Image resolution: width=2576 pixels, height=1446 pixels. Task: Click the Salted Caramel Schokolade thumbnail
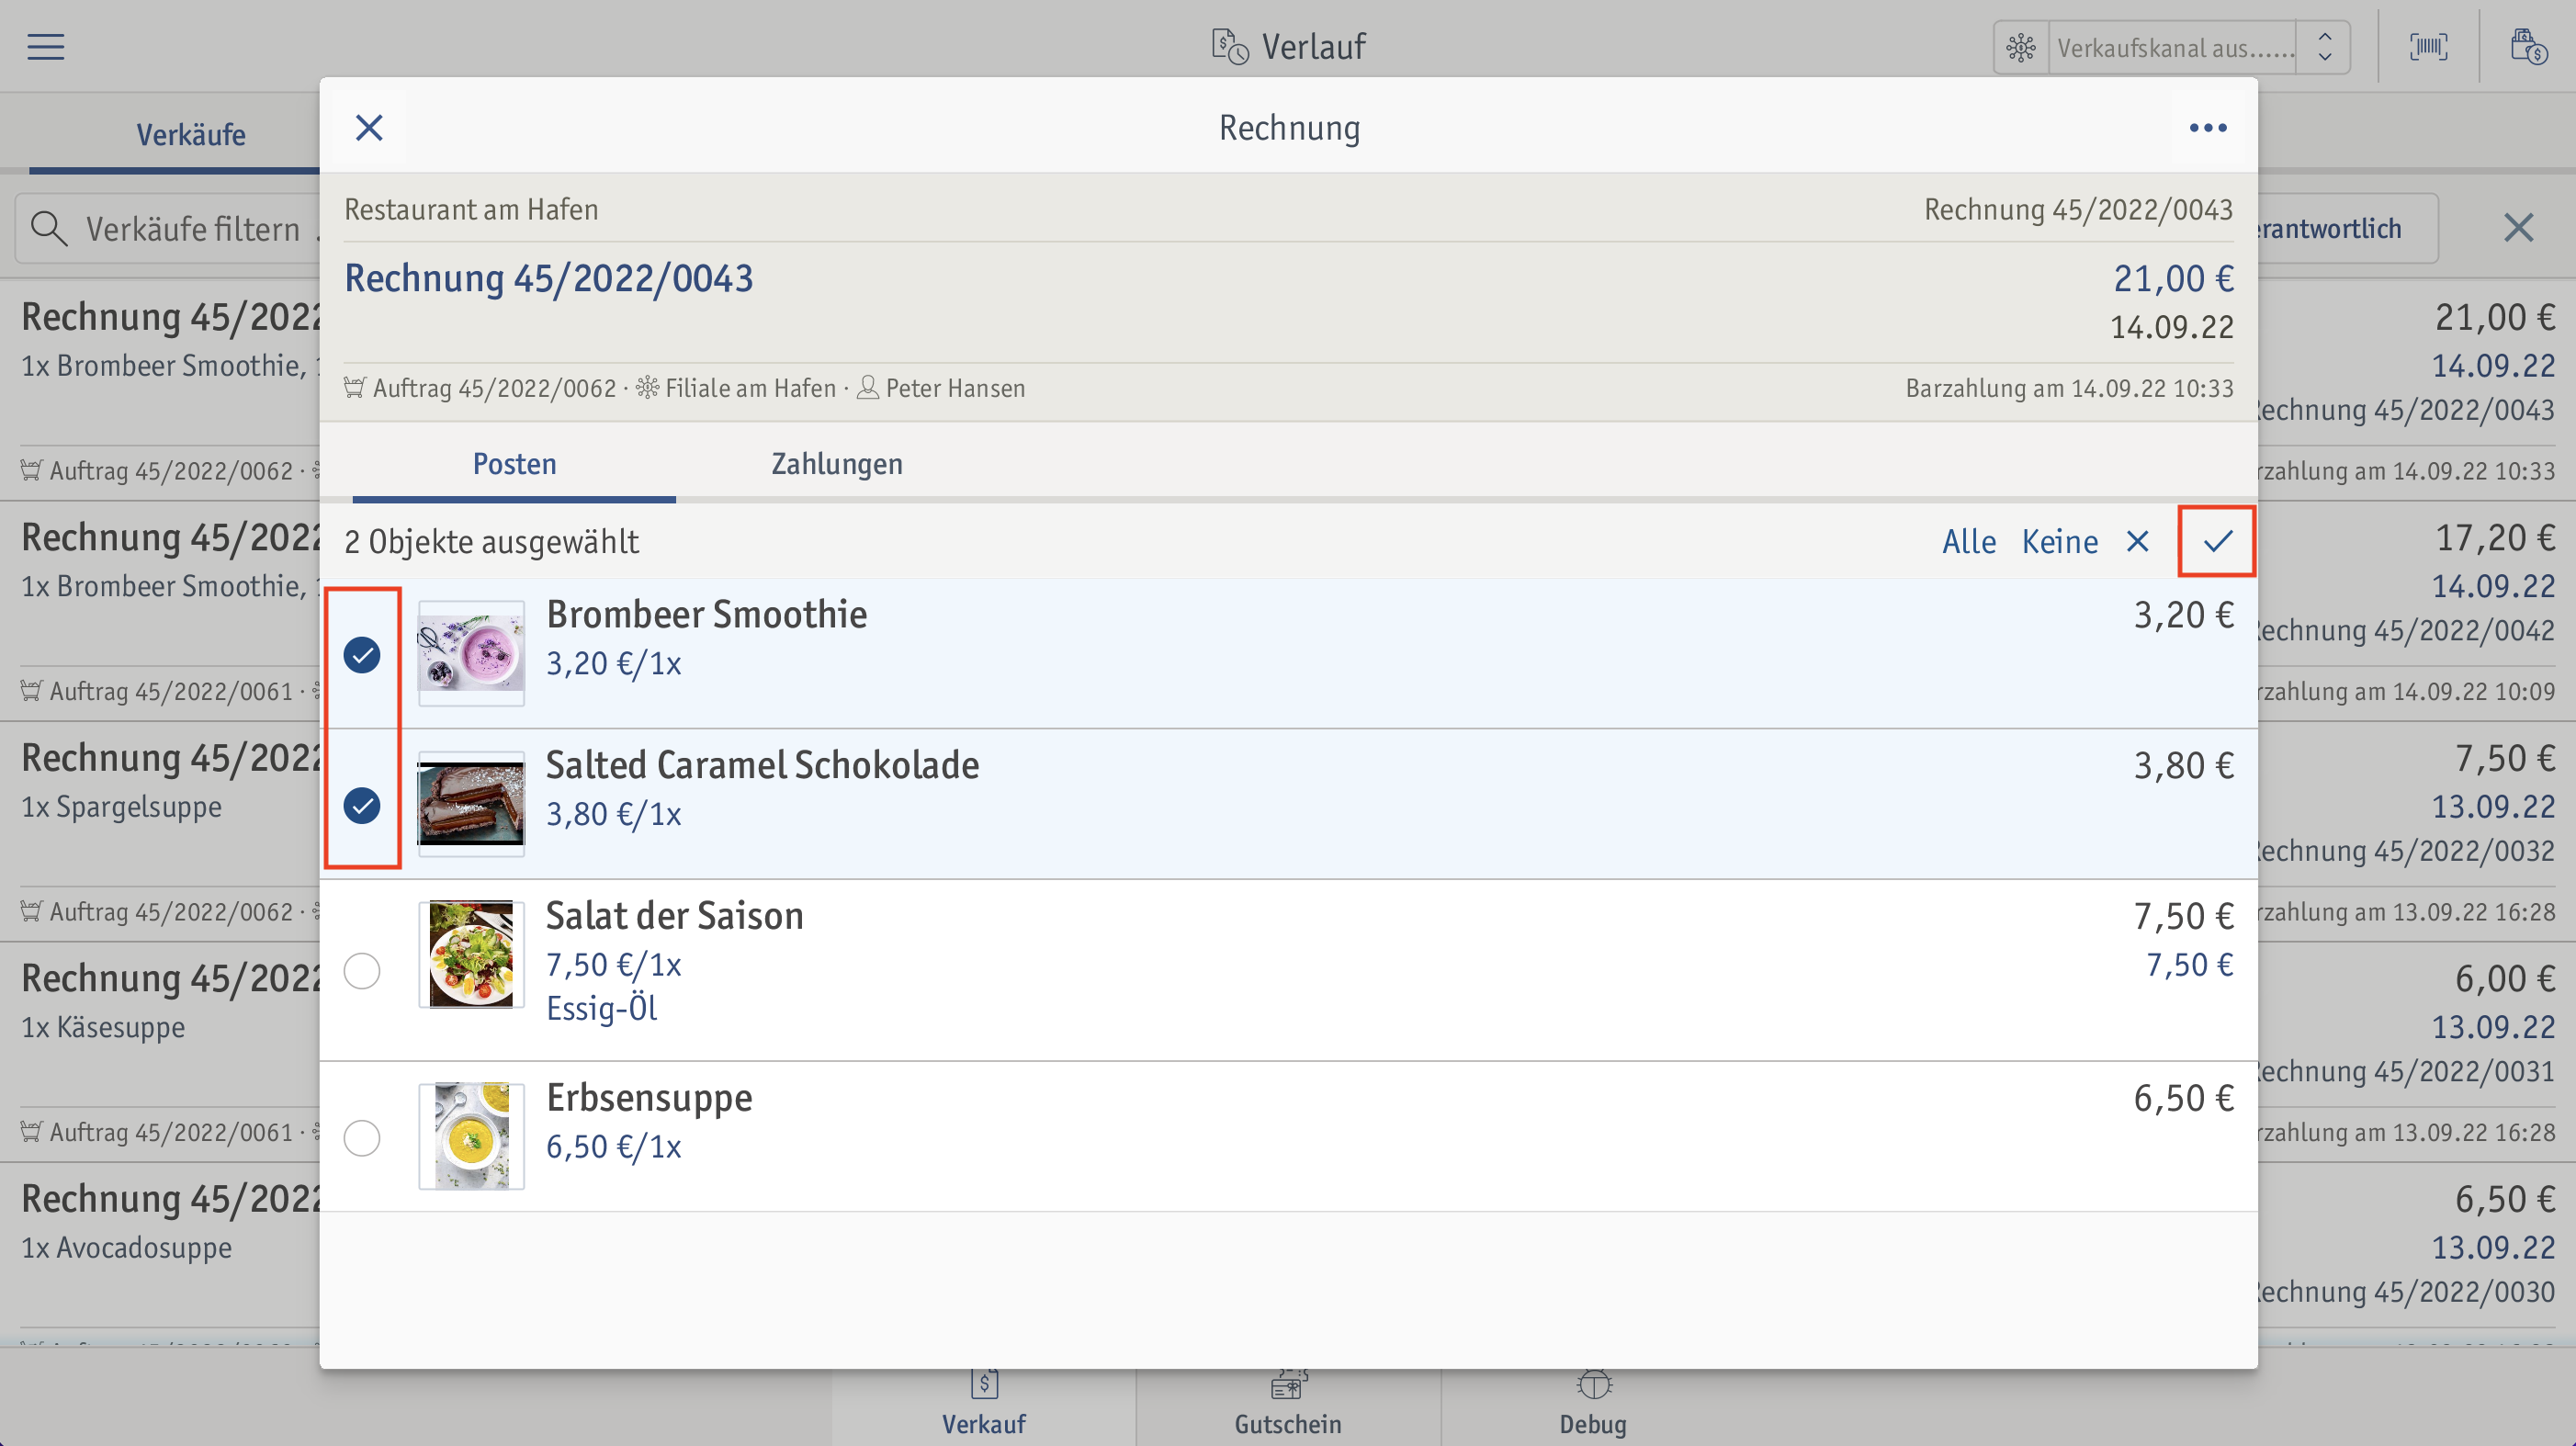(471, 804)
